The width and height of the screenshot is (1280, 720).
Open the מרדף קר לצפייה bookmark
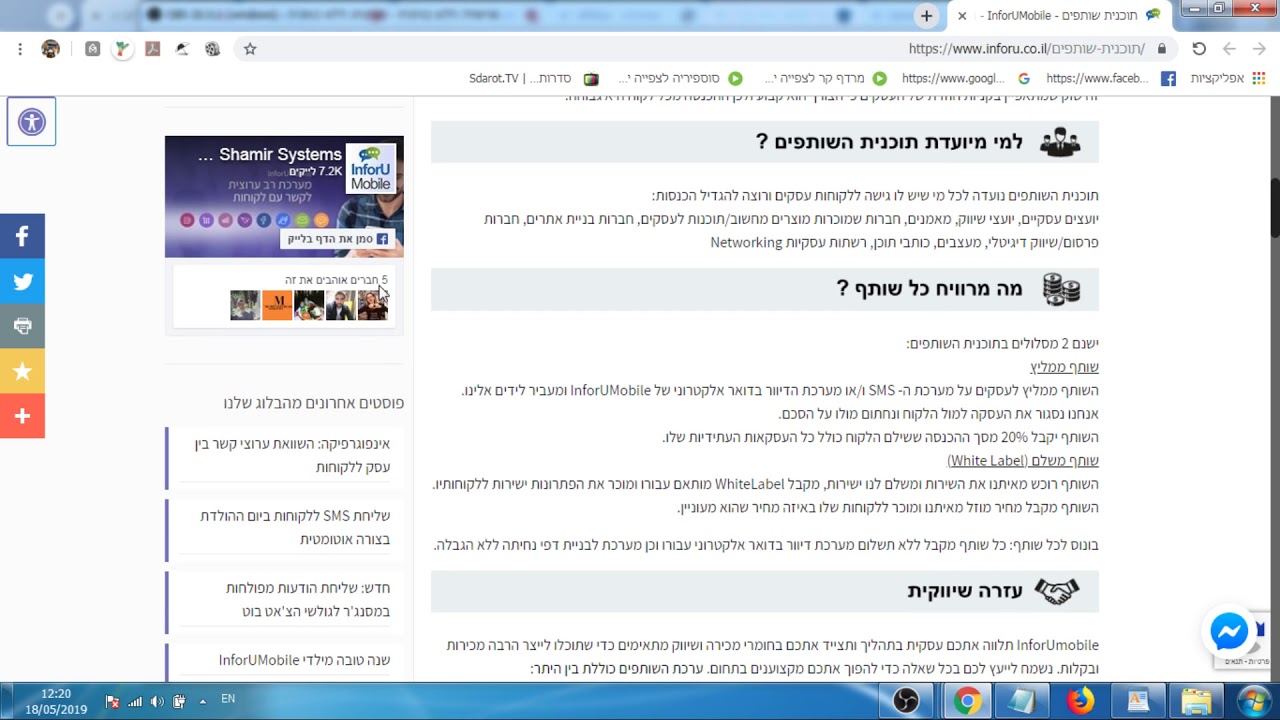825,78
